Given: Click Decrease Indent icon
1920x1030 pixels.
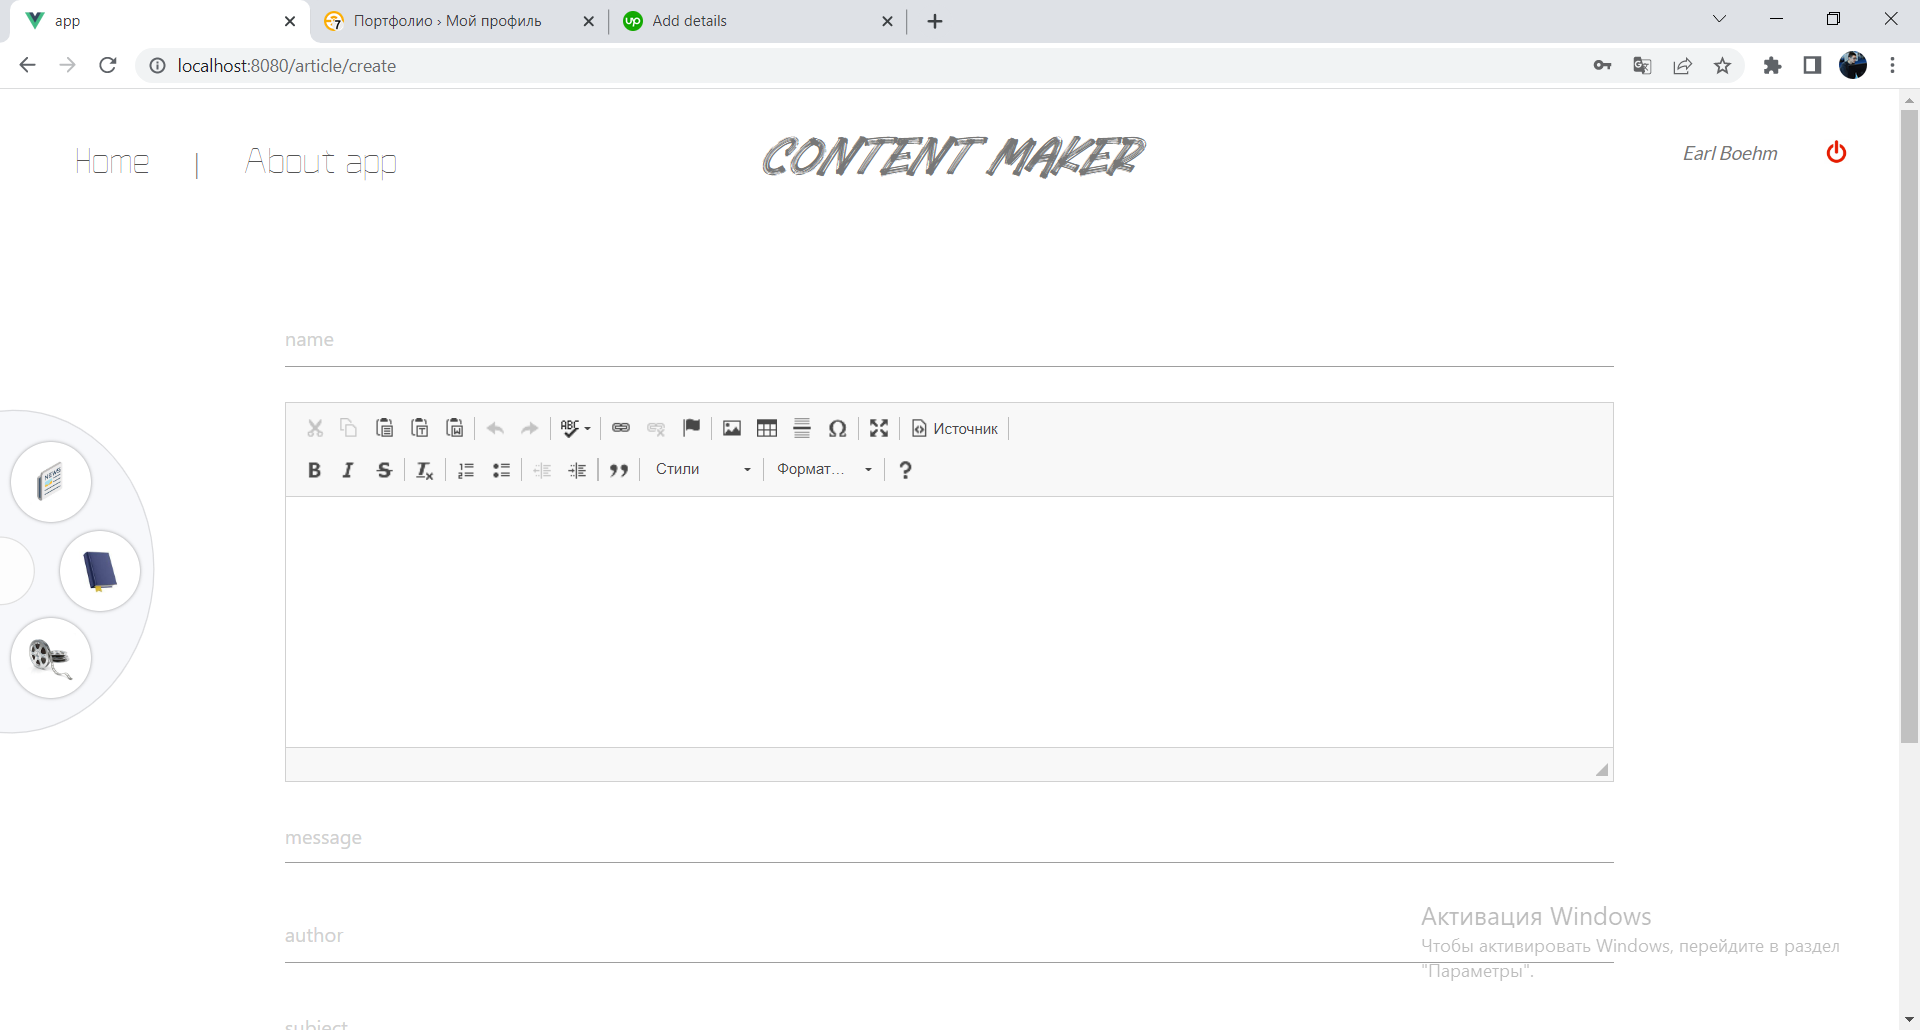Looking at the screenshot, I should tap(542, 470).
